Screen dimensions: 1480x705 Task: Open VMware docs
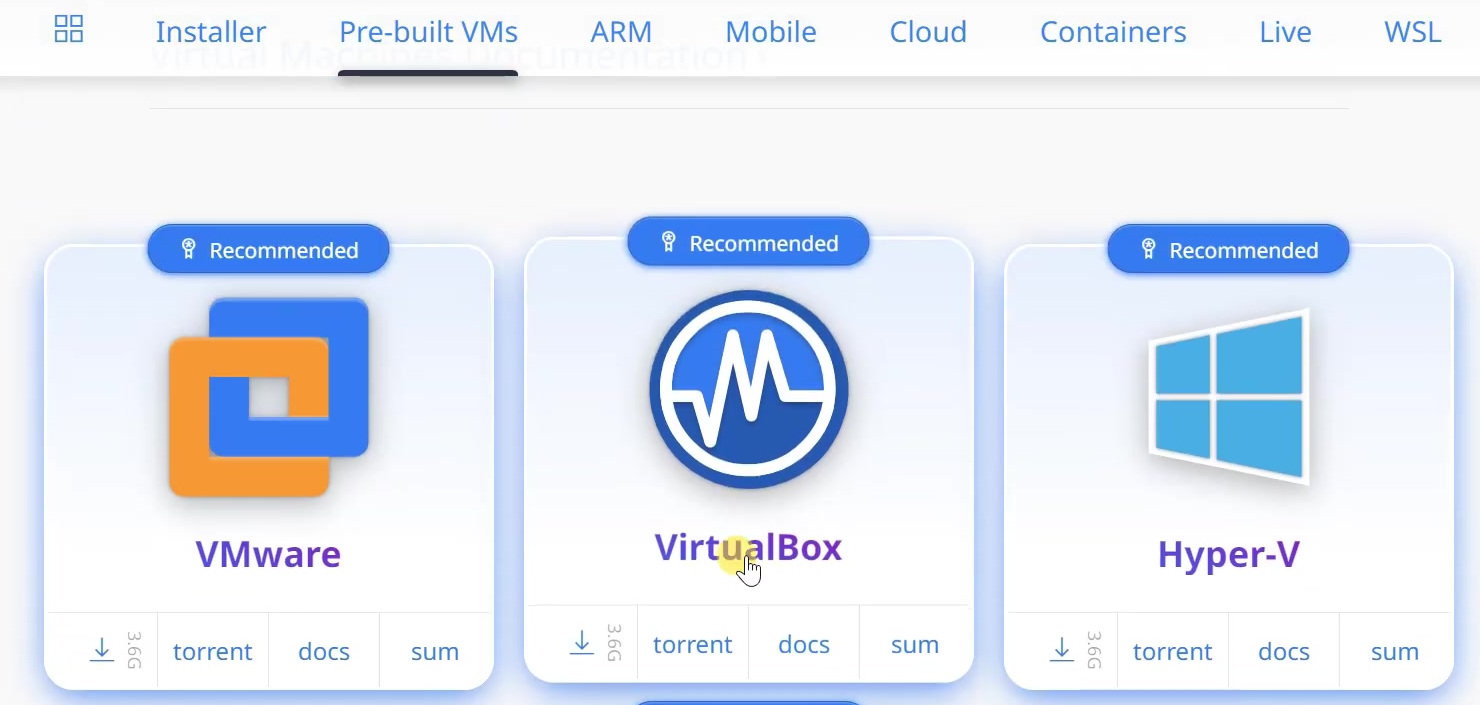(324, 652)
